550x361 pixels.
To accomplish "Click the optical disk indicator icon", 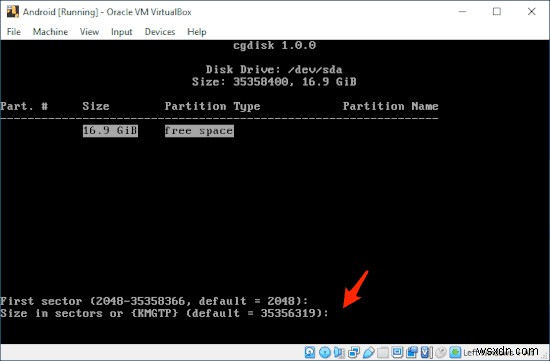I will click(325, 352).
